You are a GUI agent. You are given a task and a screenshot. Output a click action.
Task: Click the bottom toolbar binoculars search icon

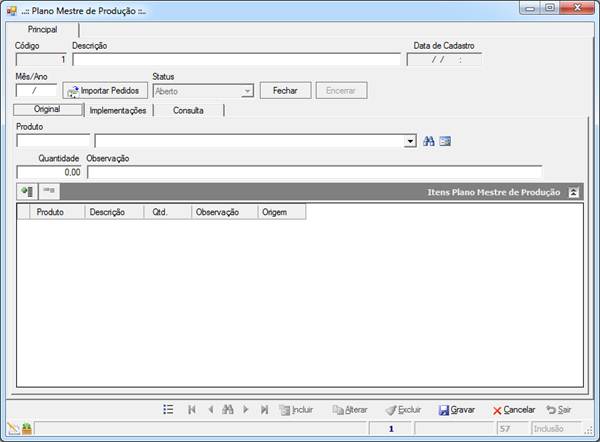(x=228, y=409)
